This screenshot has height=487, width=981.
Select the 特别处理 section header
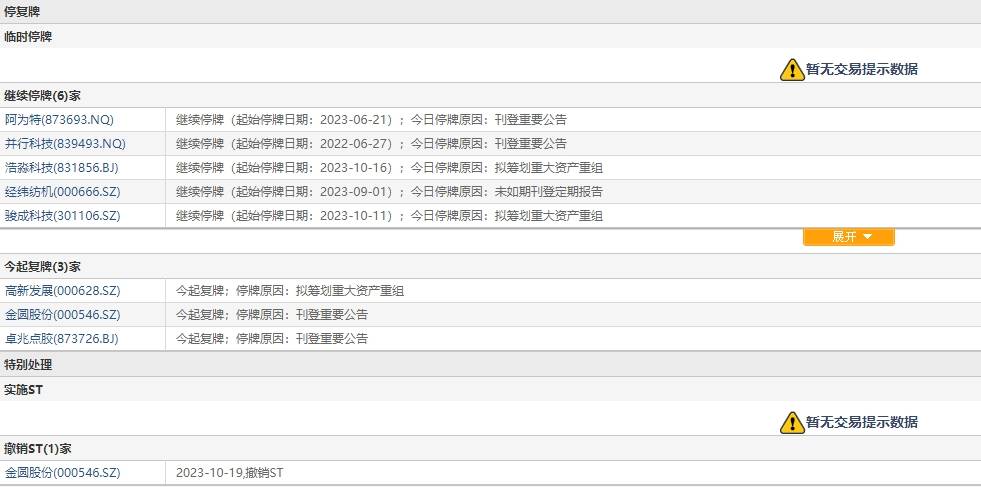(28, 364)
